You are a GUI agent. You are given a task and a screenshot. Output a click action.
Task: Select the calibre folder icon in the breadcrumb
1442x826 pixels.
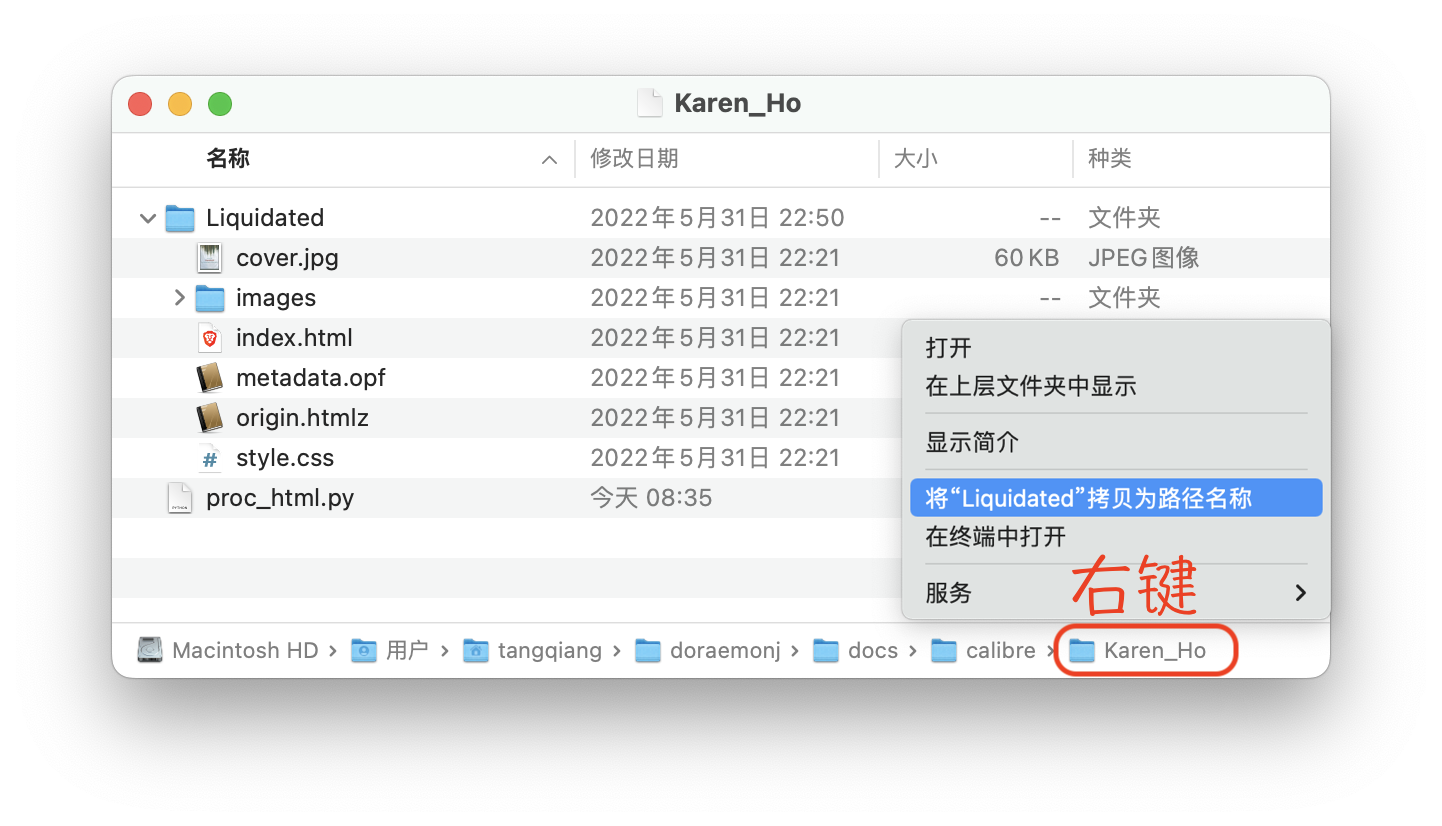tap(945, 650)
